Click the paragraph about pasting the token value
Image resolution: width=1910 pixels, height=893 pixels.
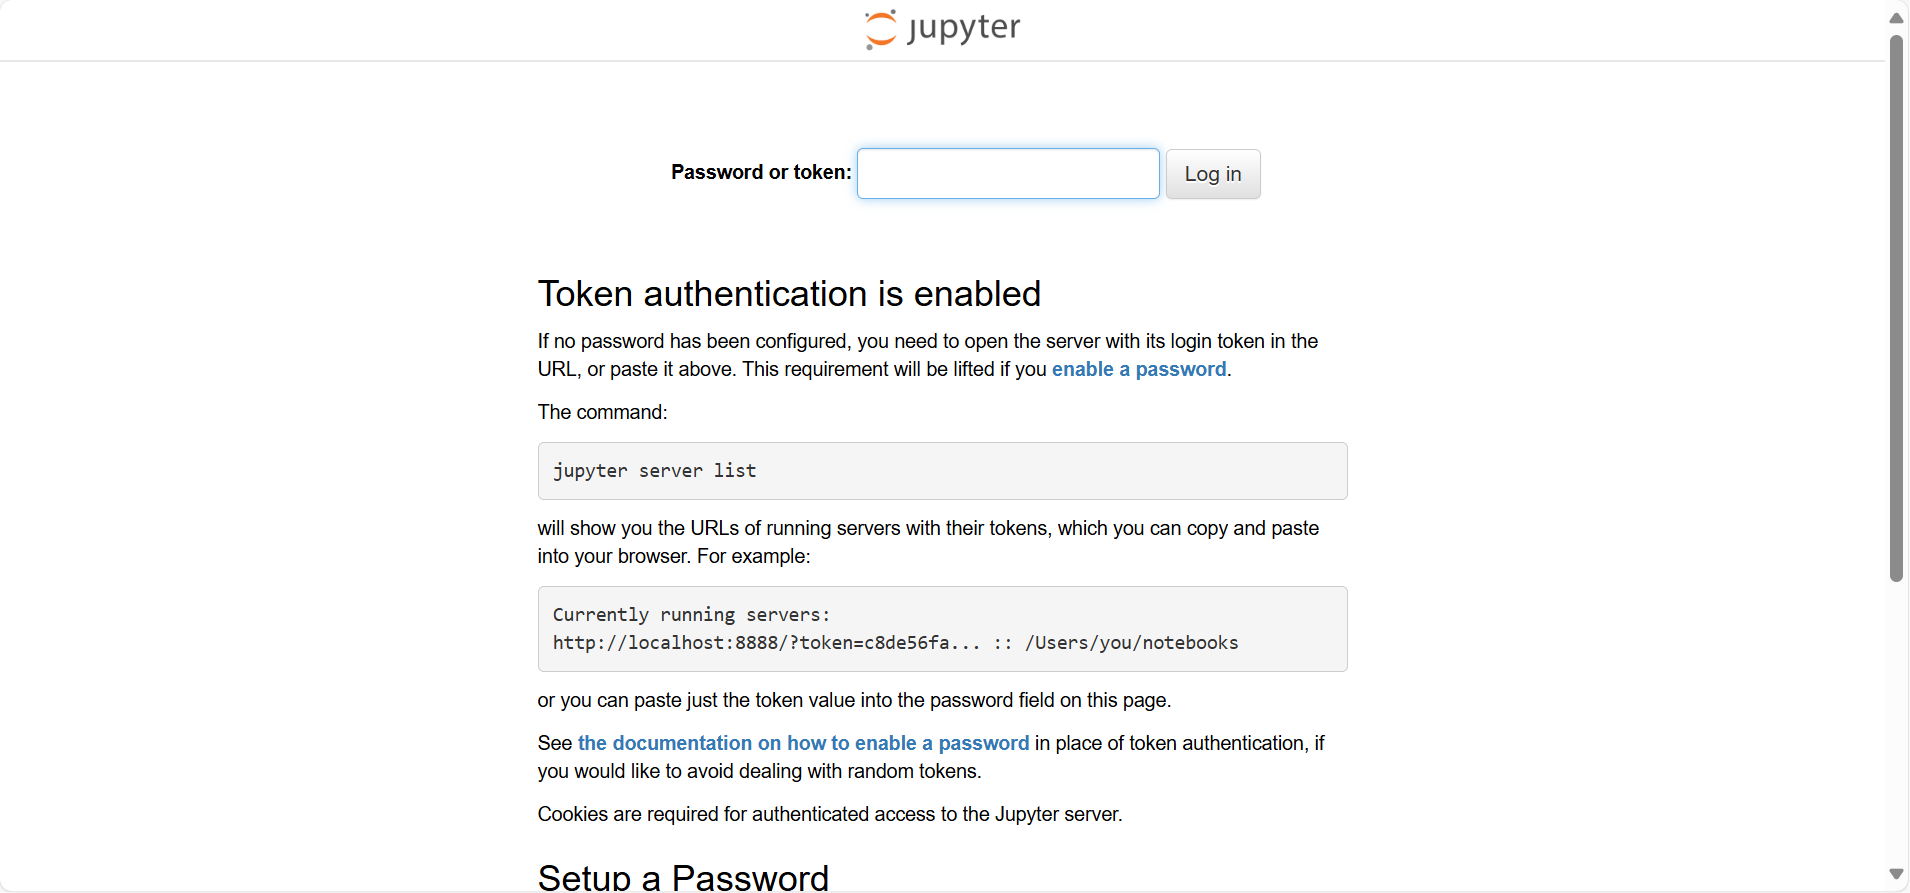coord(853,700)
